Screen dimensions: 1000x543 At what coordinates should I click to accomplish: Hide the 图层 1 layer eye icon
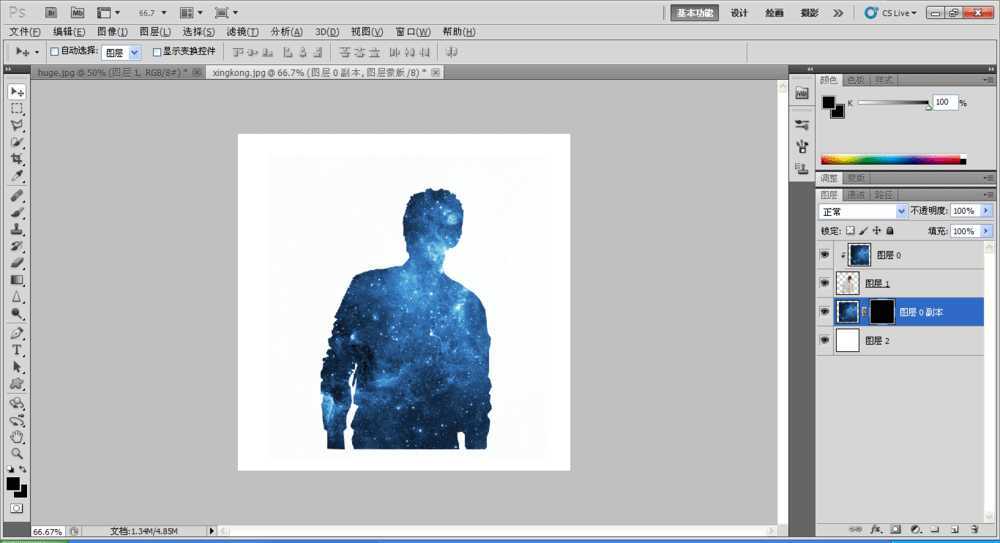click(x=825, y=284)
